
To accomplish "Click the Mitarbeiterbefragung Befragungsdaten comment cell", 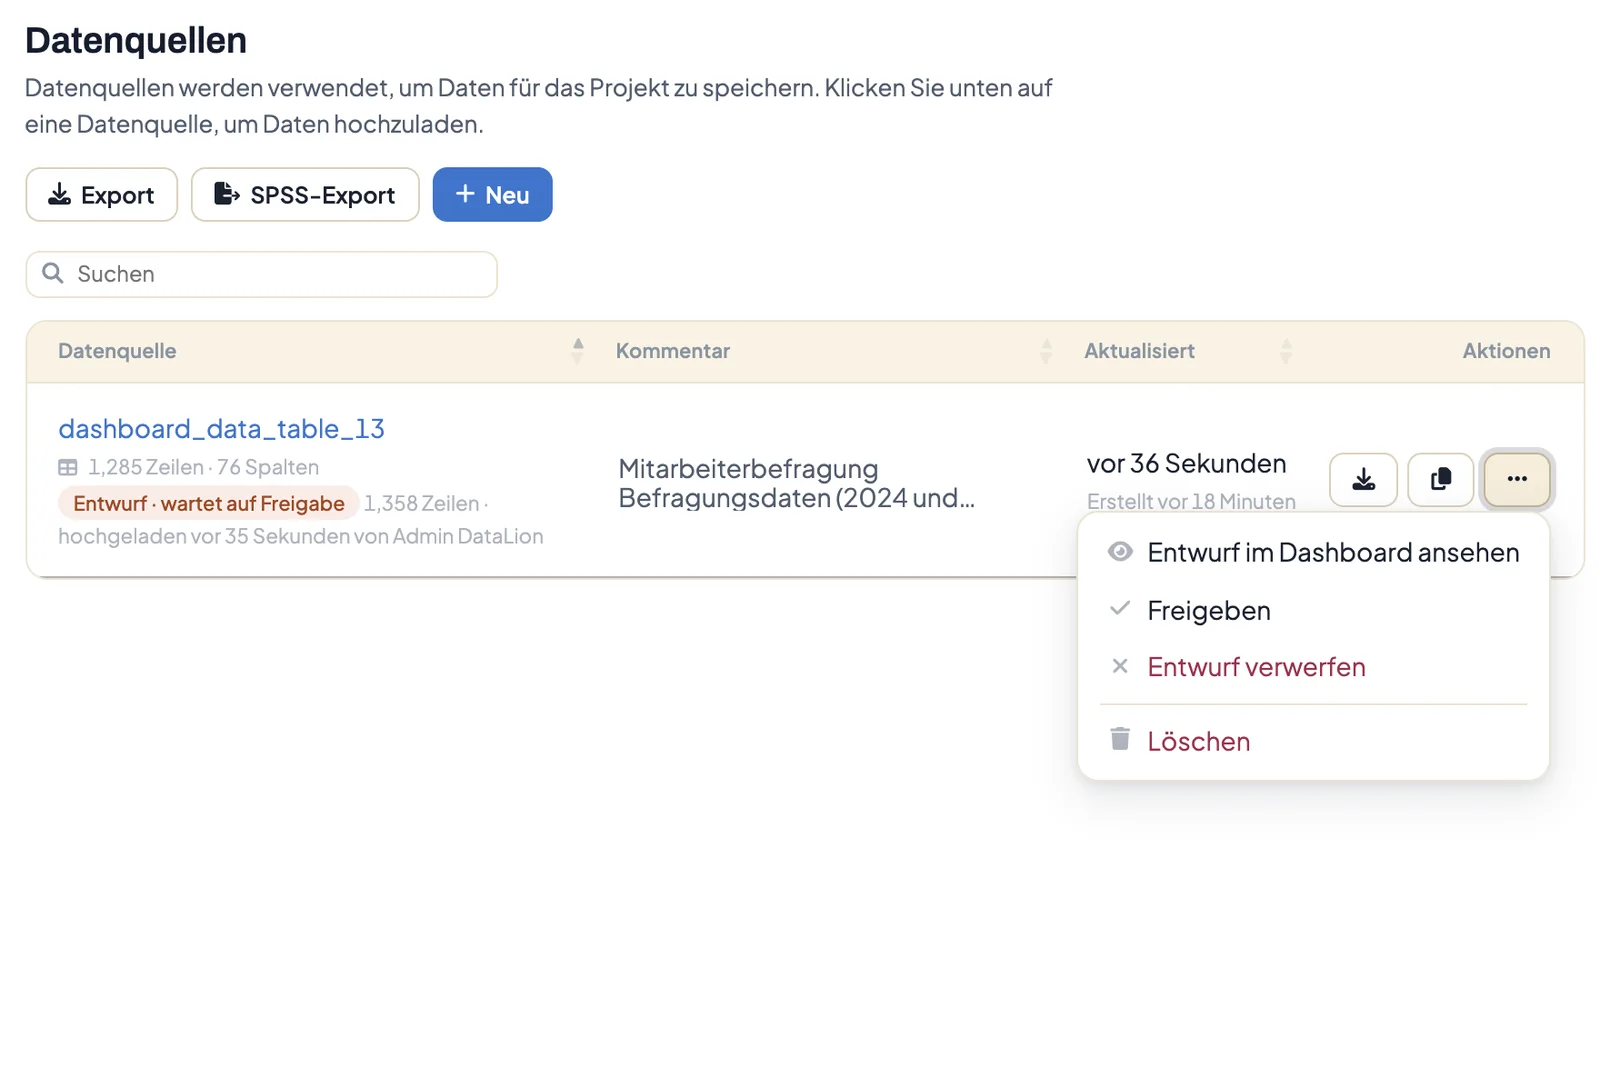I will pos(796,483).
